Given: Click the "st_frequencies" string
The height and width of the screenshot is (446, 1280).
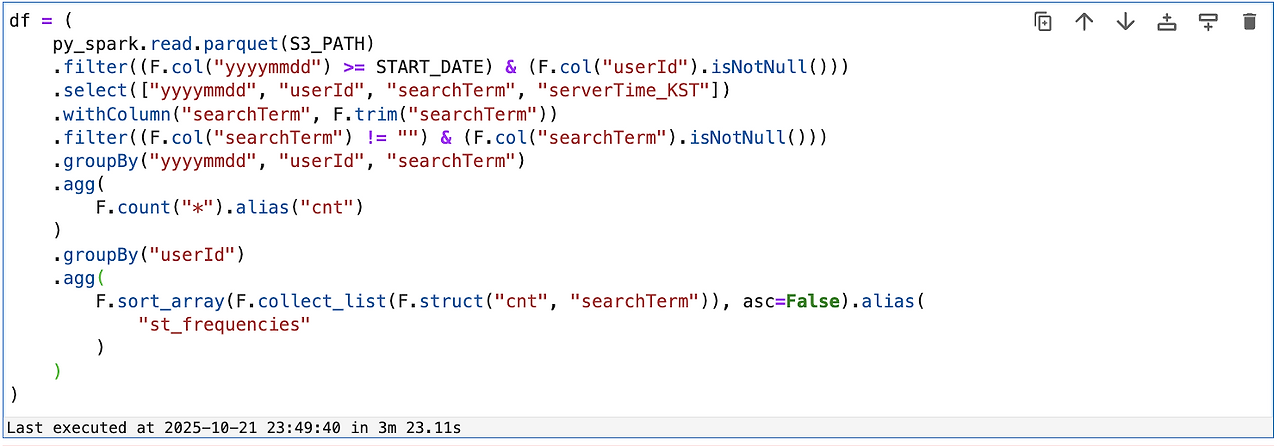Looking at the screenshot, I should coord(225,324).
